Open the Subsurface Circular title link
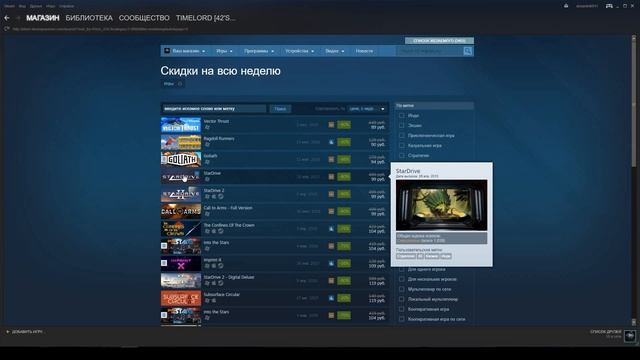Viewport: 640px width, 360px height. [x=222, y=294]
